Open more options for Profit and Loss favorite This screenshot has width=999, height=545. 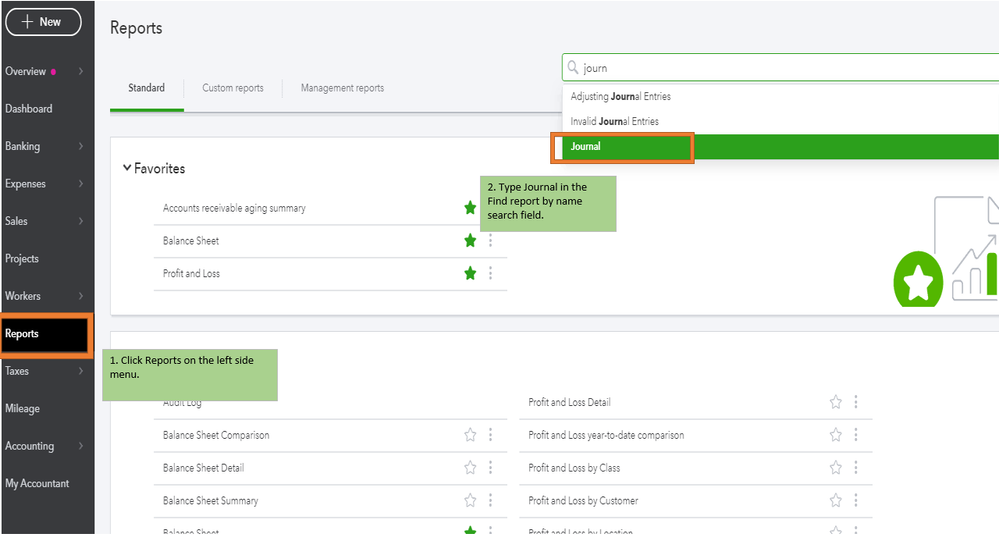pos(490,273)
